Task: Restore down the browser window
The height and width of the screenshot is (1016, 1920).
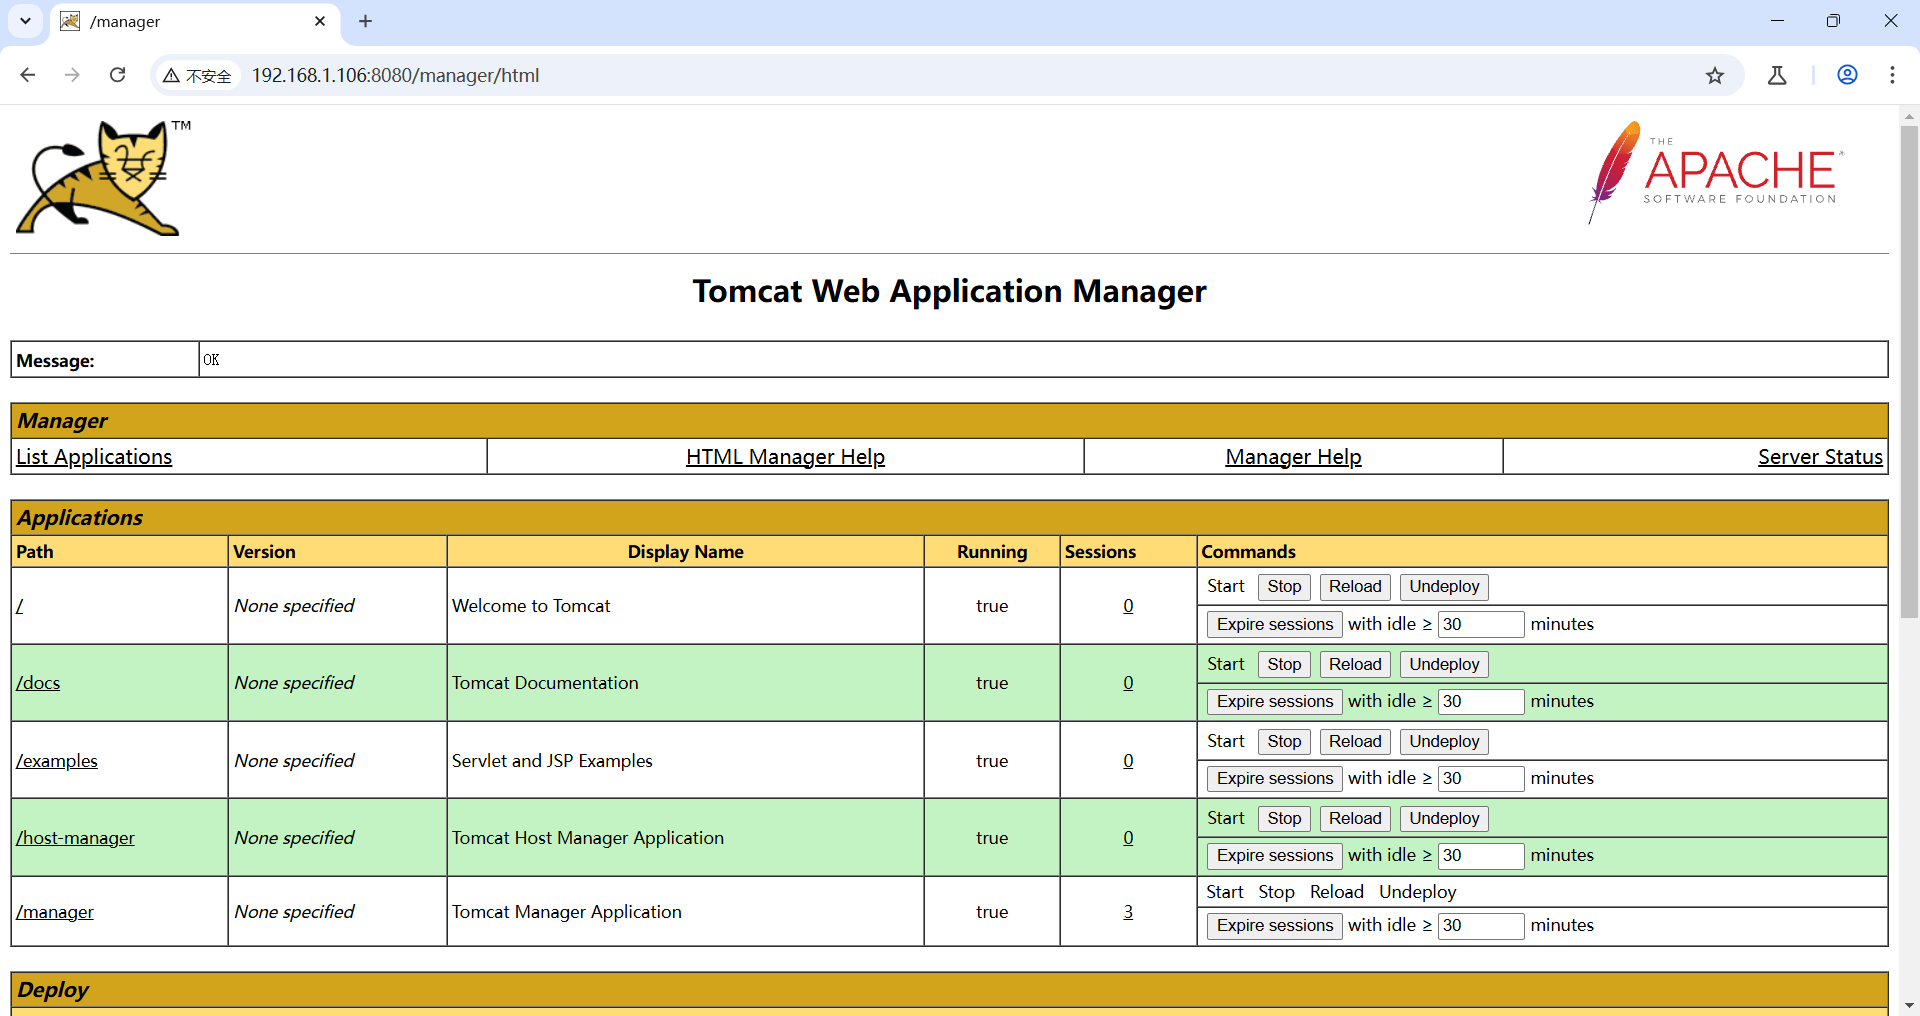Action: 1833,21
